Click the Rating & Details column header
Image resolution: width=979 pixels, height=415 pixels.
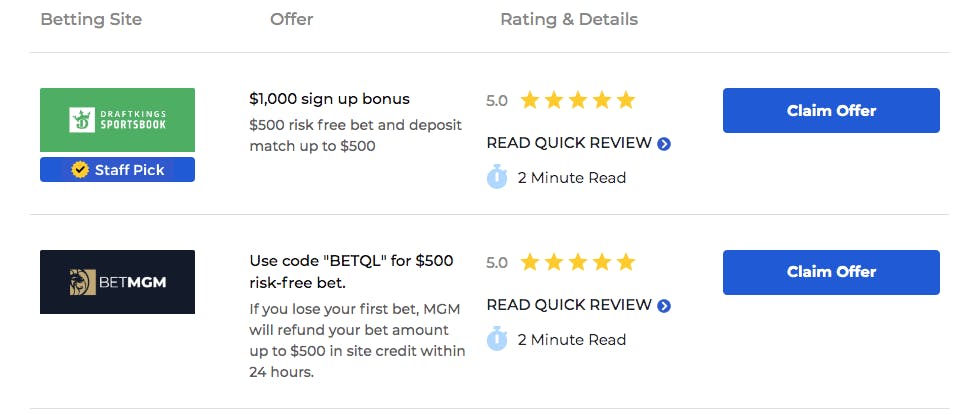coord(569,19)
